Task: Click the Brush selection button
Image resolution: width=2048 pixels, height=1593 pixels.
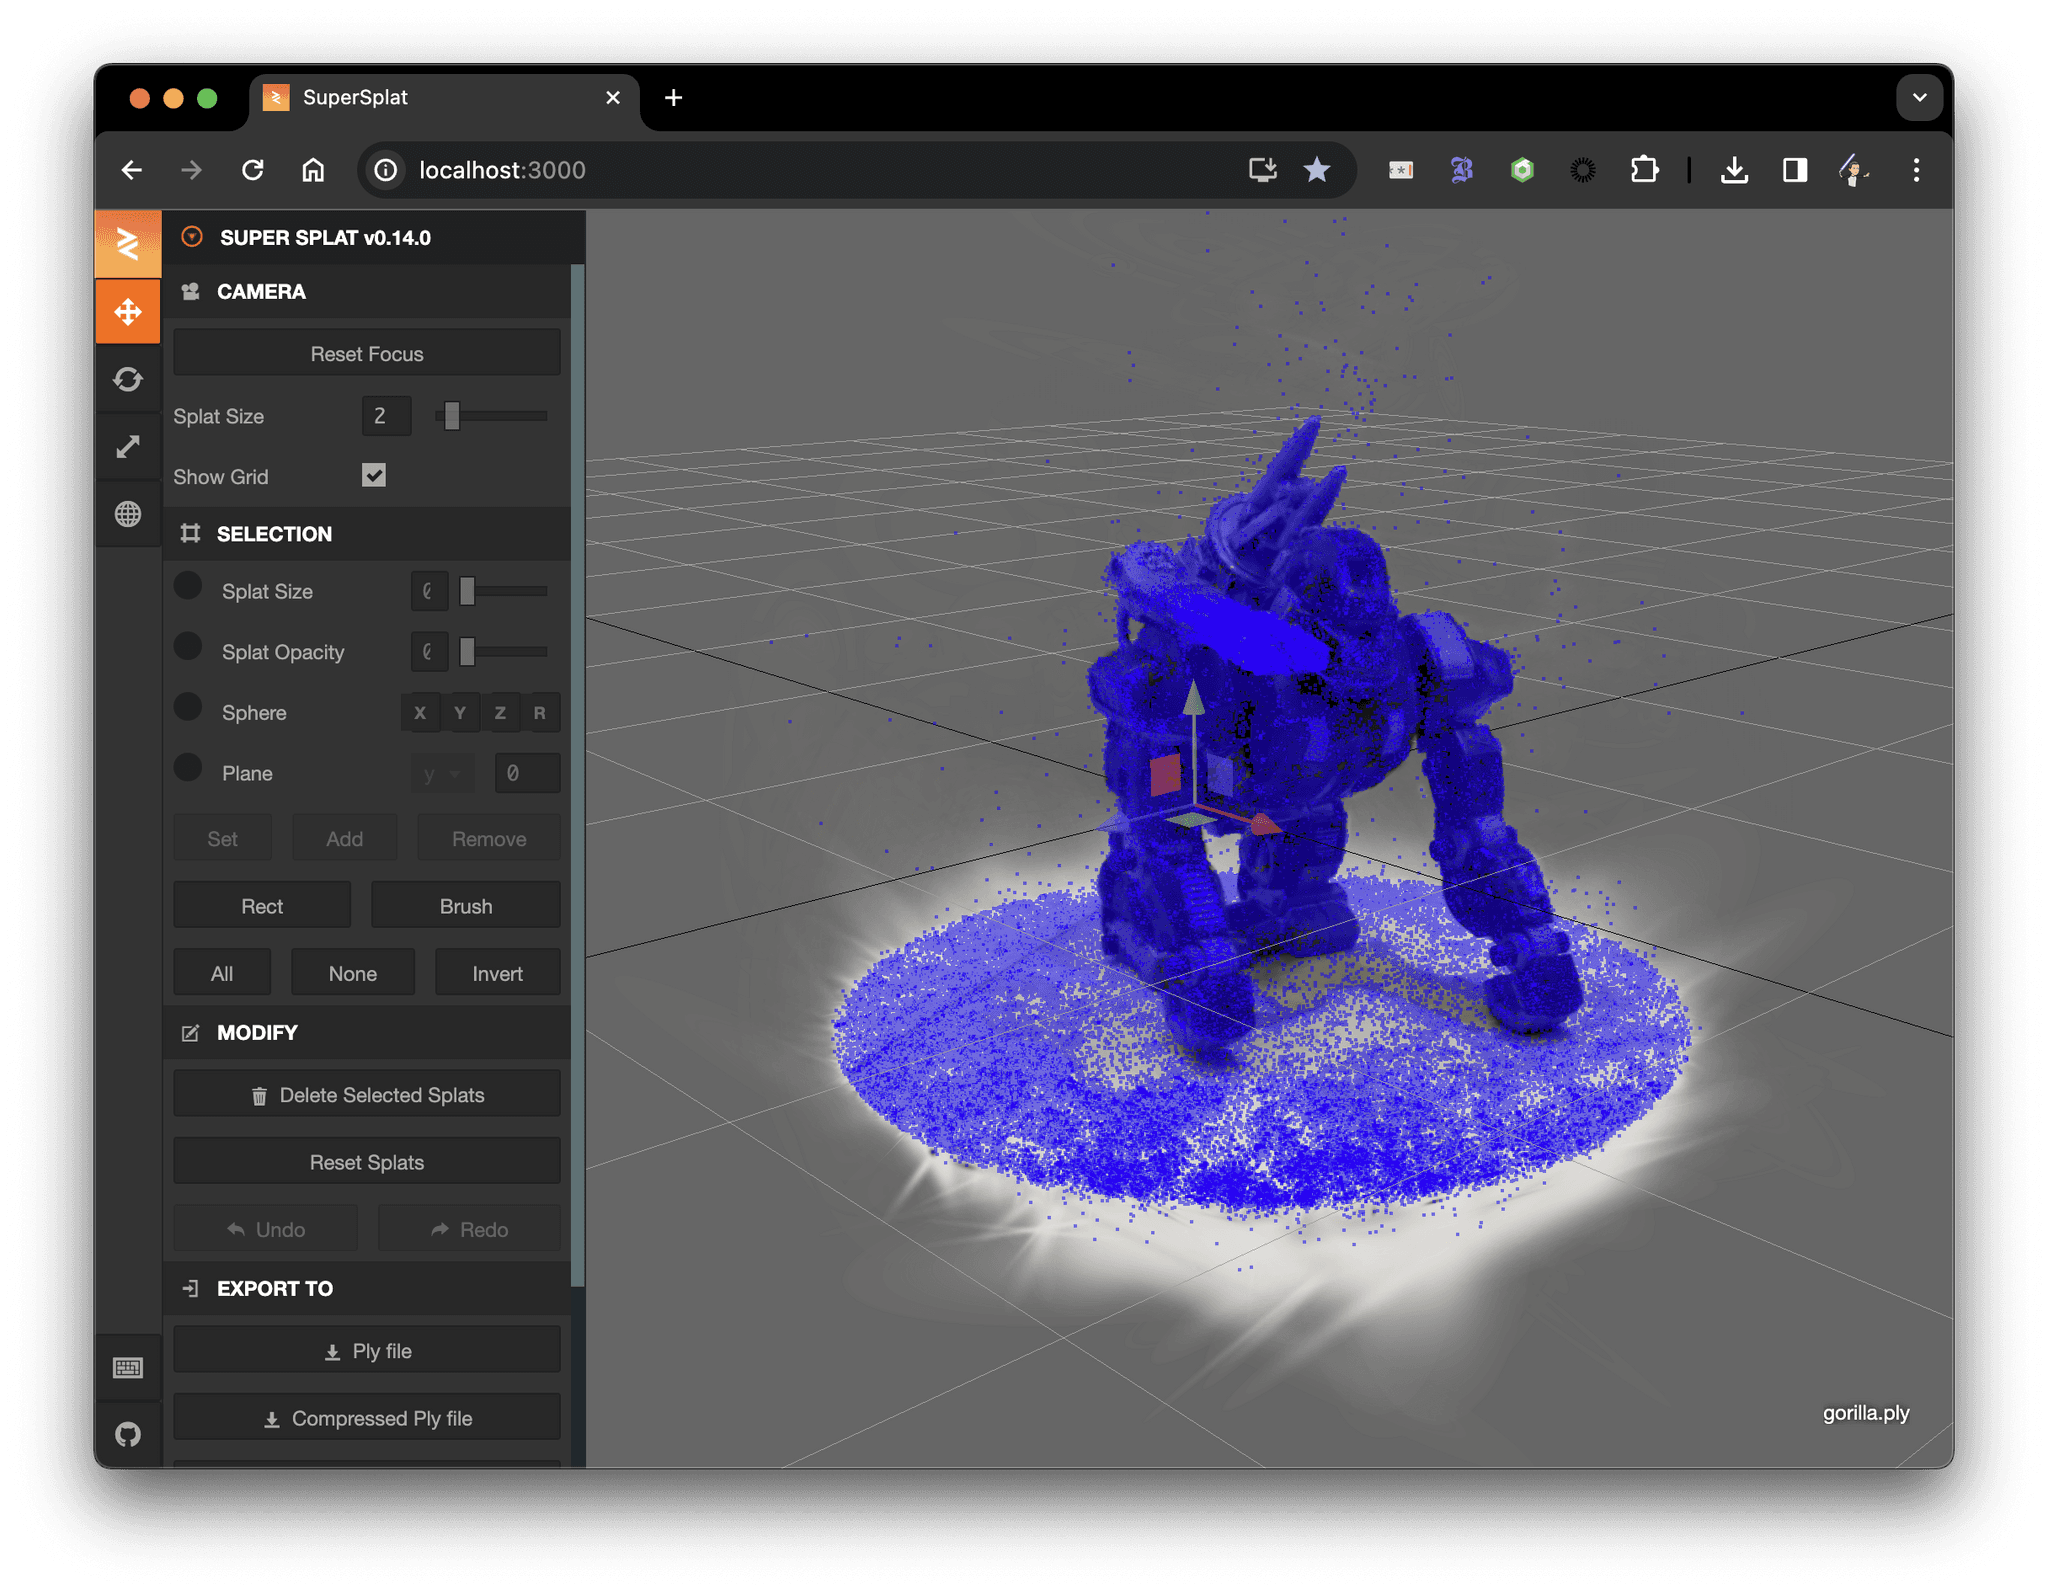Action: (466, 906)
